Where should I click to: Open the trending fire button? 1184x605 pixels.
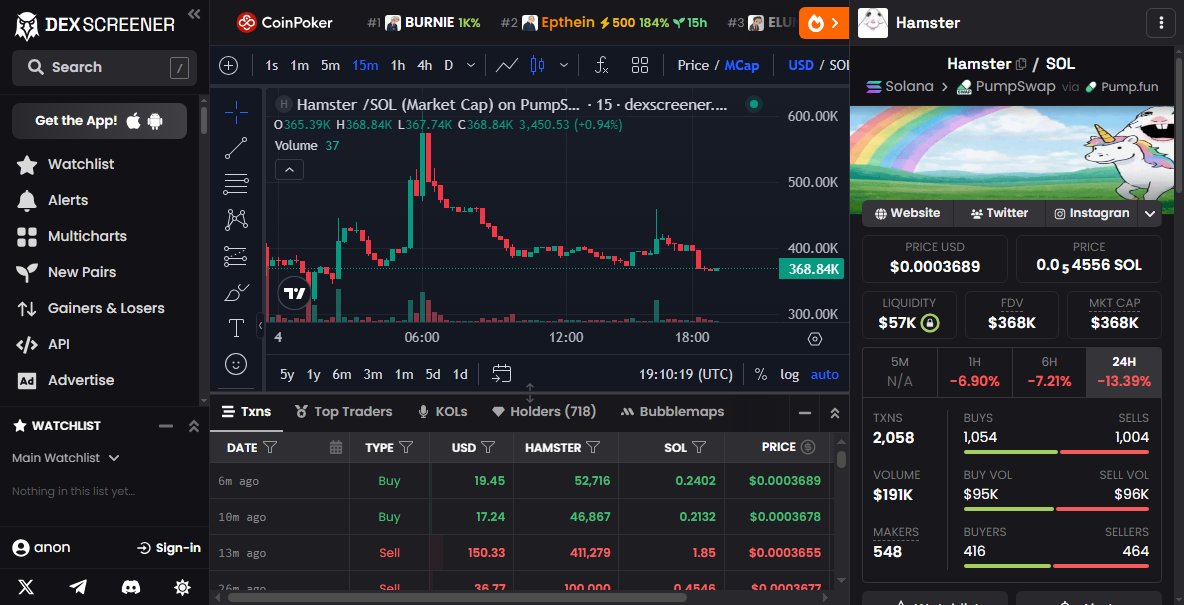[x=824, y=23]
